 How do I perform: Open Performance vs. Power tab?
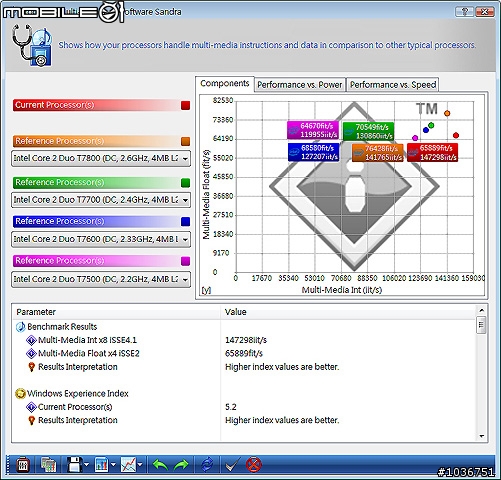coord(300,85)
